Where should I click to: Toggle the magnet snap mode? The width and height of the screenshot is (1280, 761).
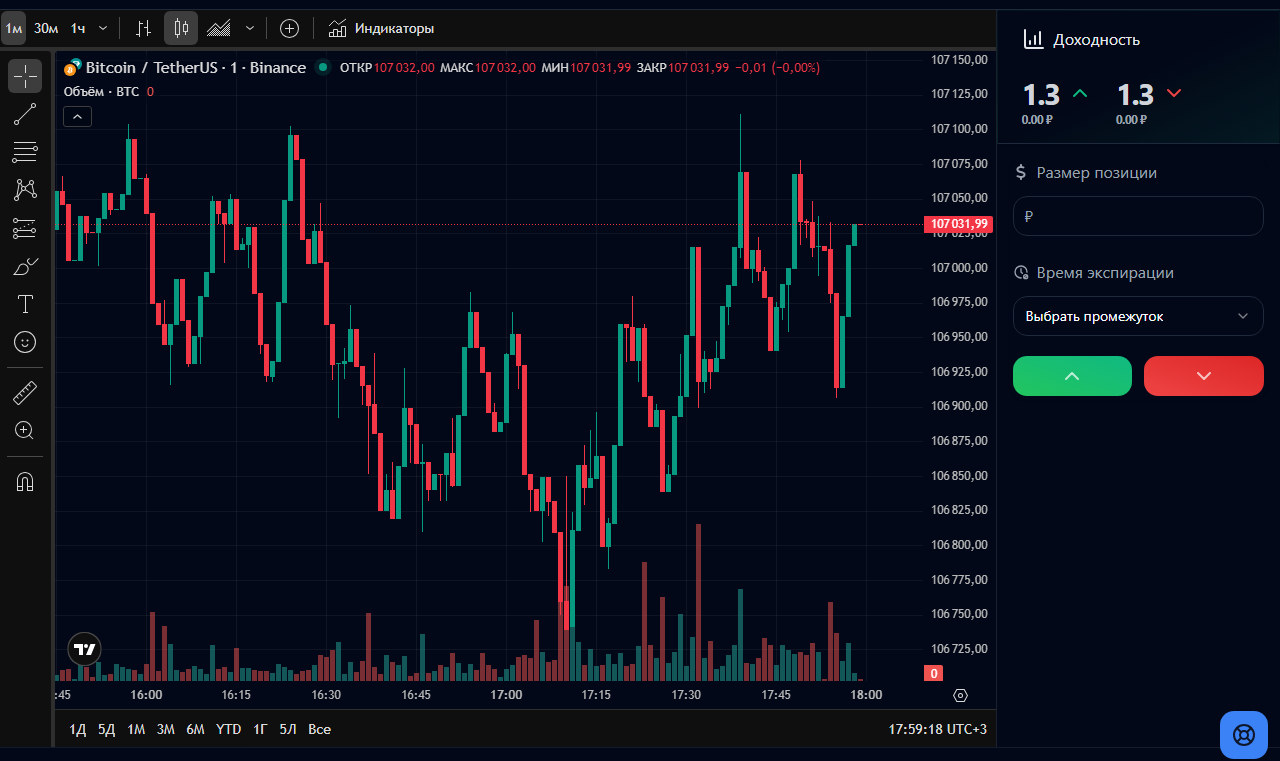[25, 481]
